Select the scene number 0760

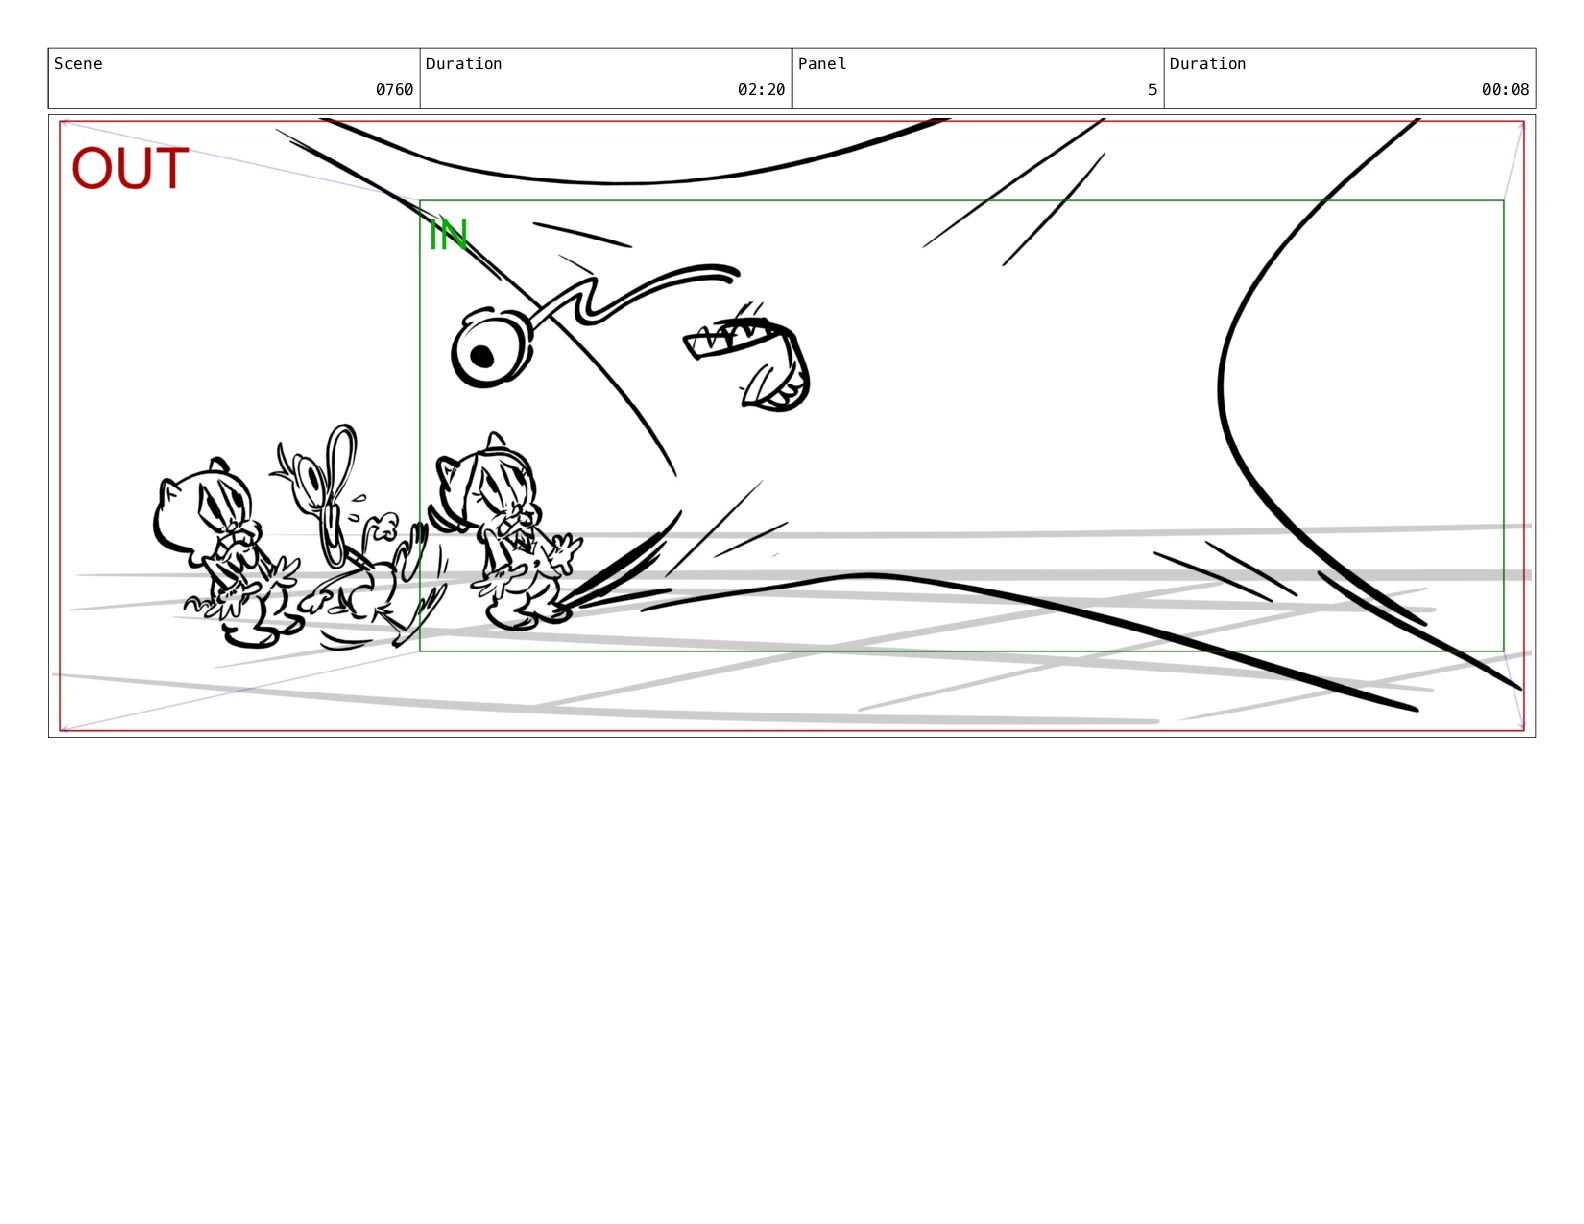pos(394,90)
